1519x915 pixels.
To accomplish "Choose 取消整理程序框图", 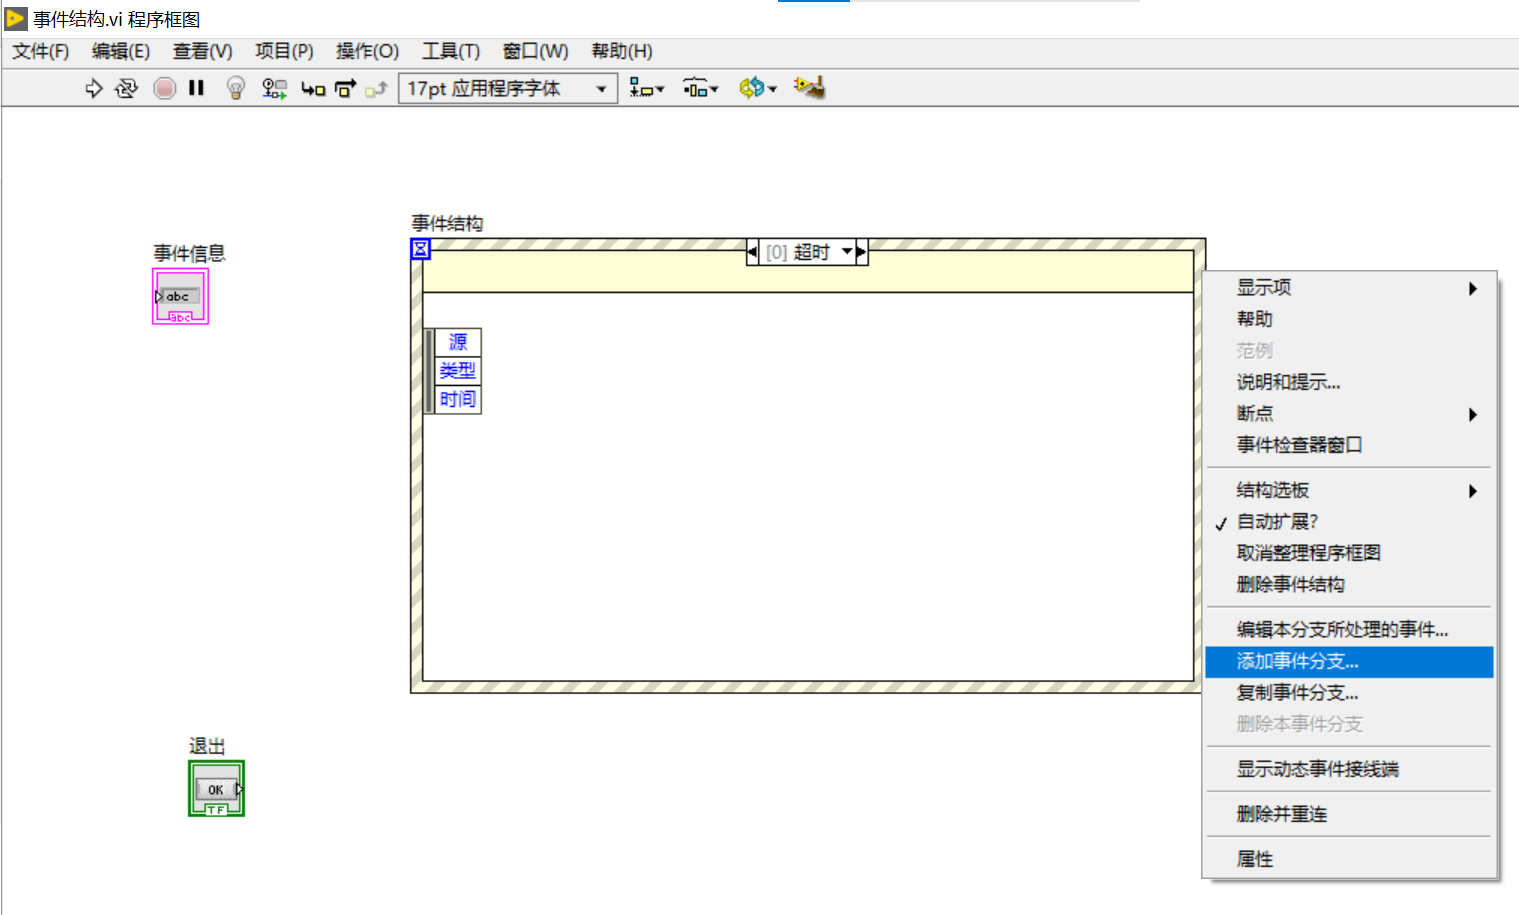I will click(1349, 553).
